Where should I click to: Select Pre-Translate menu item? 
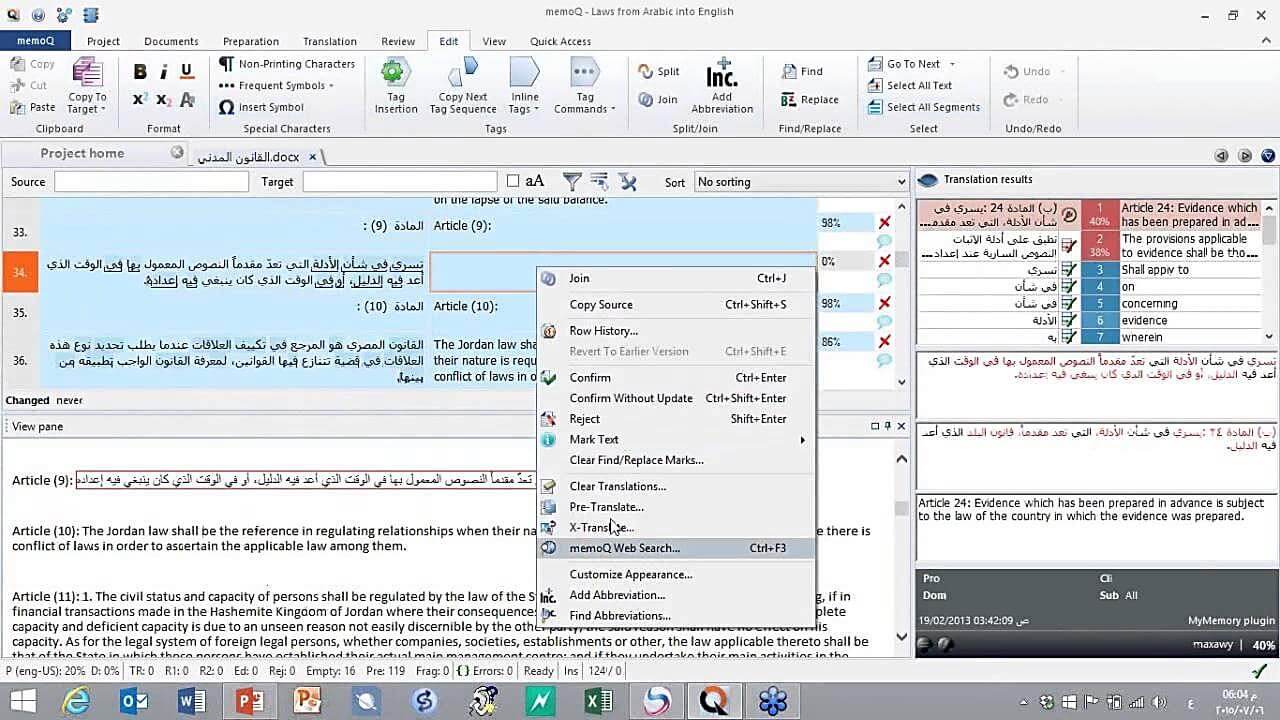pos(676,507)
